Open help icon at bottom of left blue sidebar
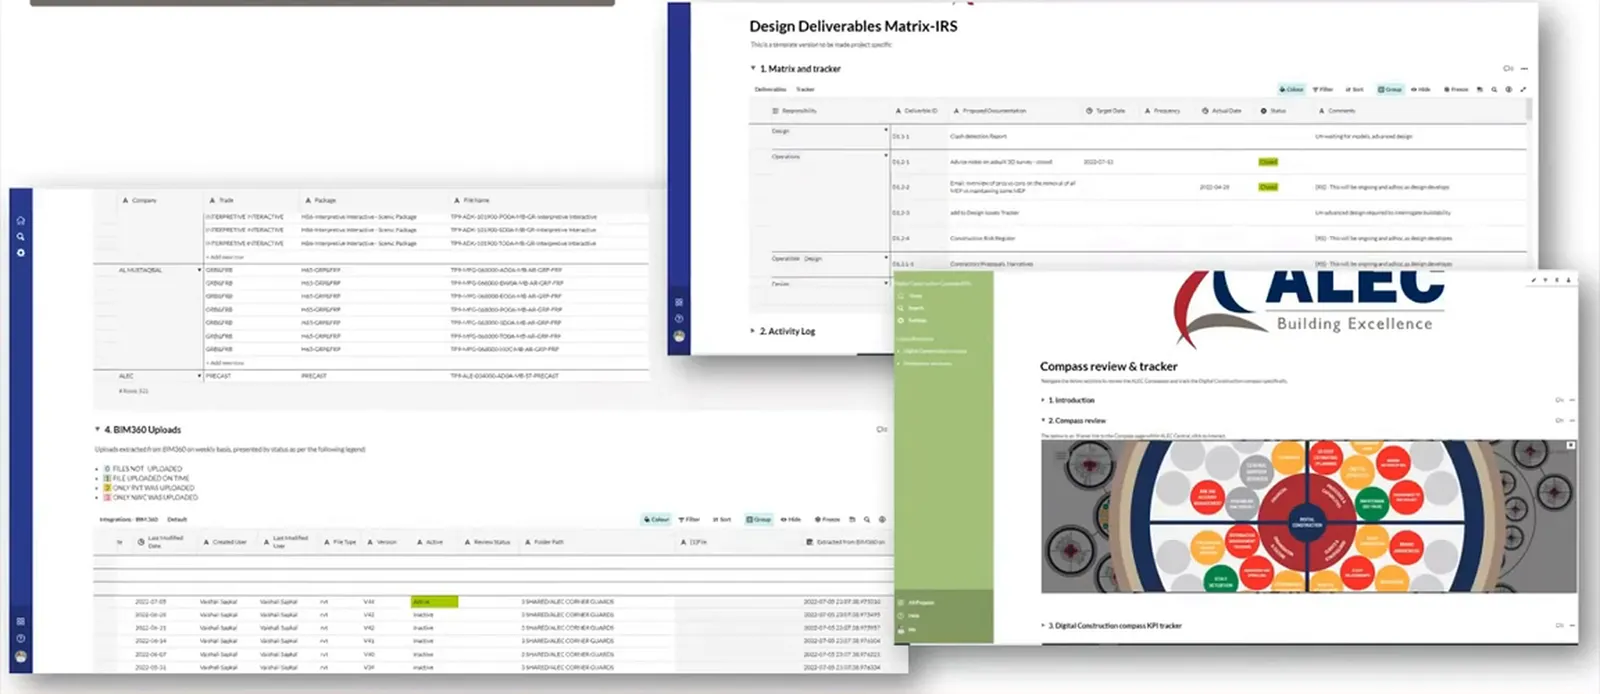This screenshot has height=694, width=1600. (x=20, y=638)
